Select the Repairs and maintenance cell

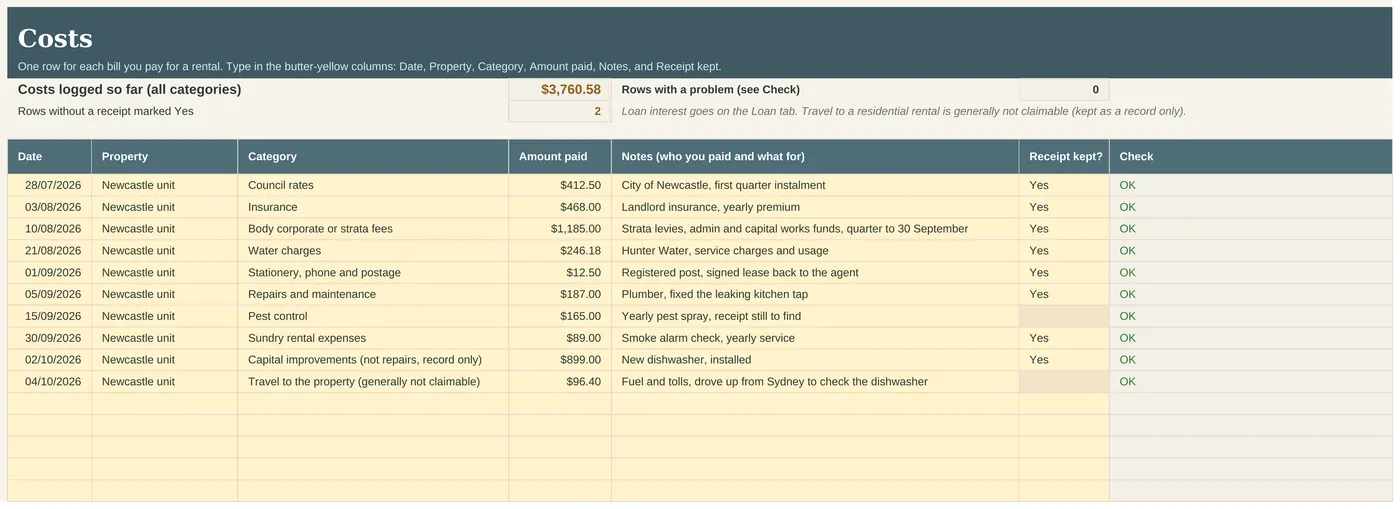coord(373,295)
